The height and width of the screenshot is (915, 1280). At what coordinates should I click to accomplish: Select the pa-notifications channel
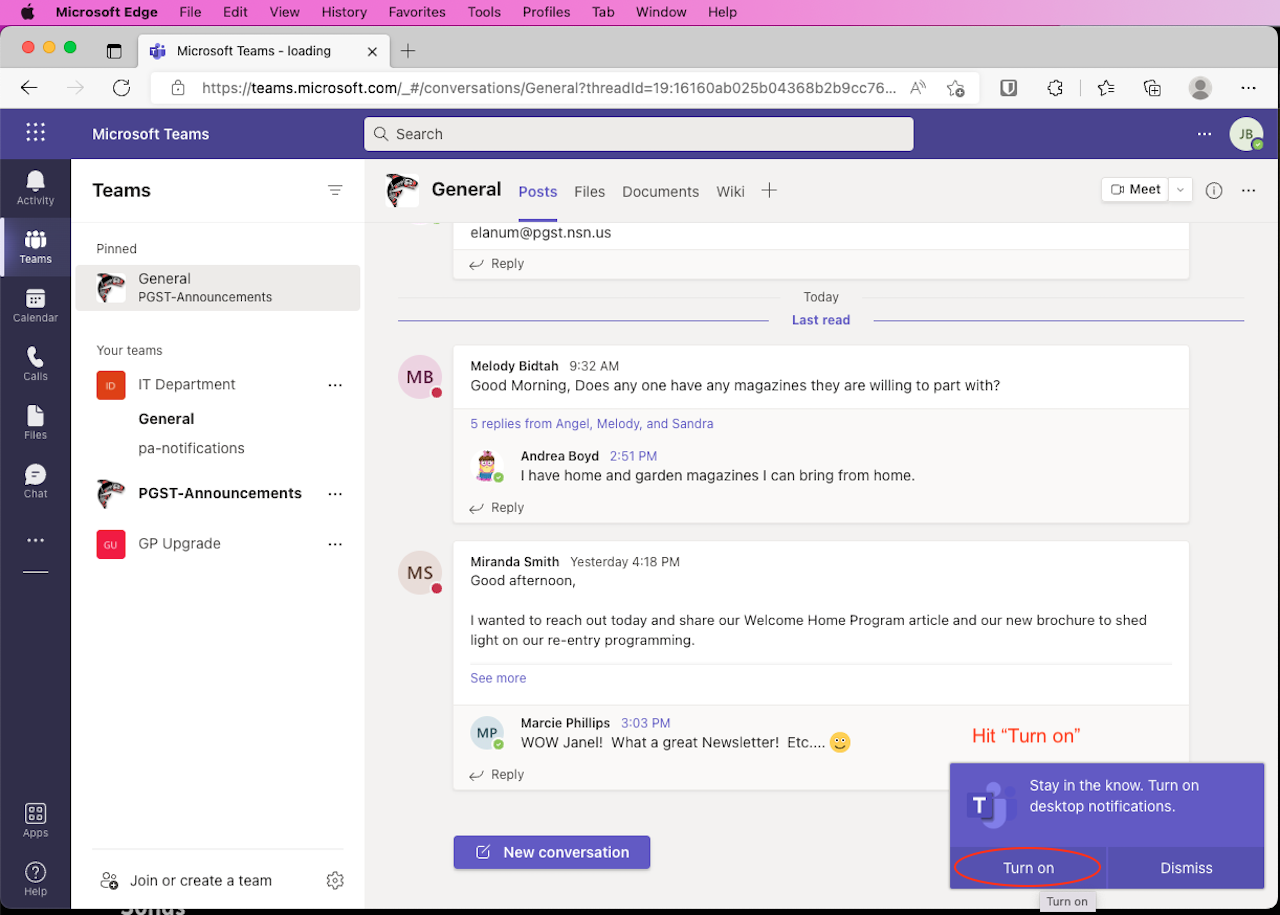click(191, 448)
